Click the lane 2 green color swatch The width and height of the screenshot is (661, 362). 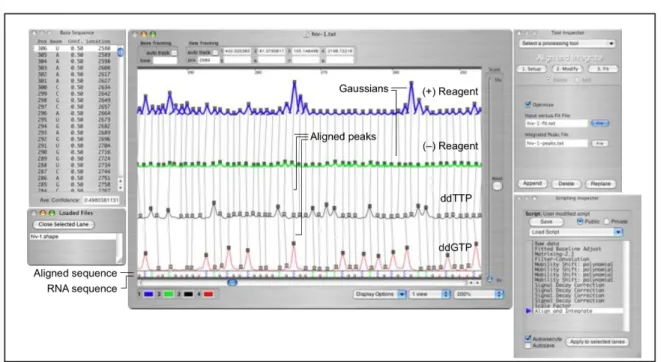click(x=169, y=294)
